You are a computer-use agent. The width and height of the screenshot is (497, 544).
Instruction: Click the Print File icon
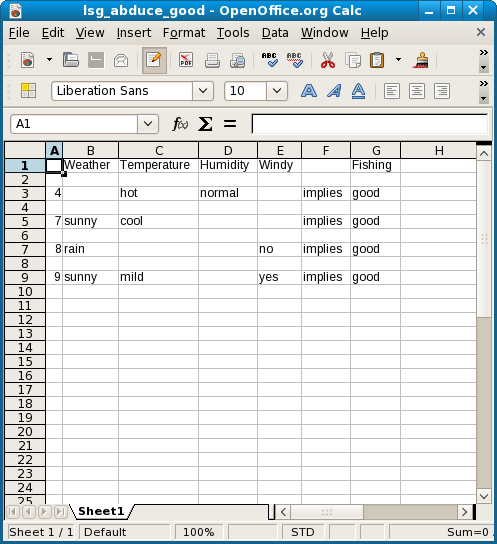coord(212,60)
